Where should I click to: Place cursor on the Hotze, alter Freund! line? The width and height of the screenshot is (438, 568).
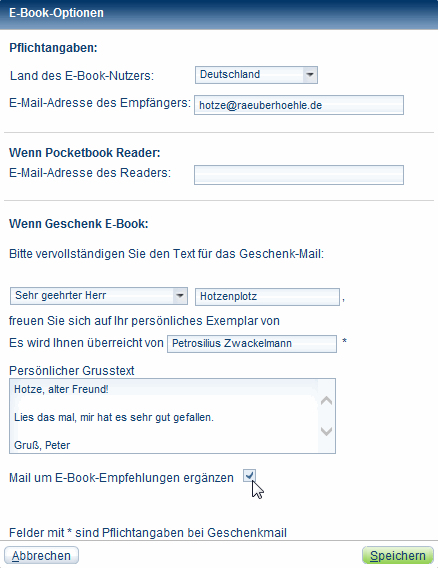pos(61,389)
